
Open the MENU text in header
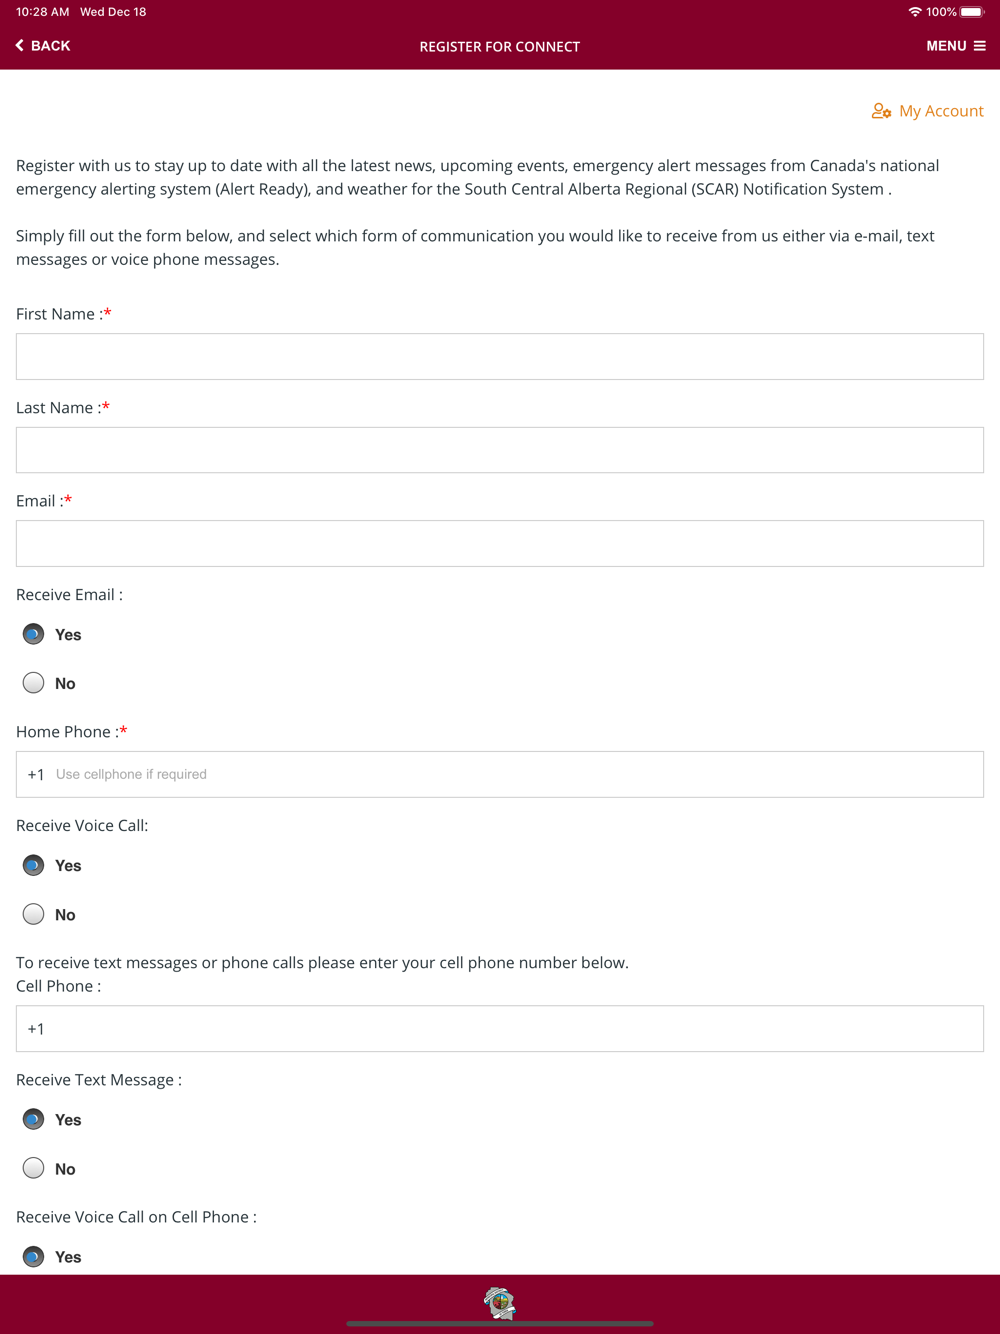click(946, 46)
